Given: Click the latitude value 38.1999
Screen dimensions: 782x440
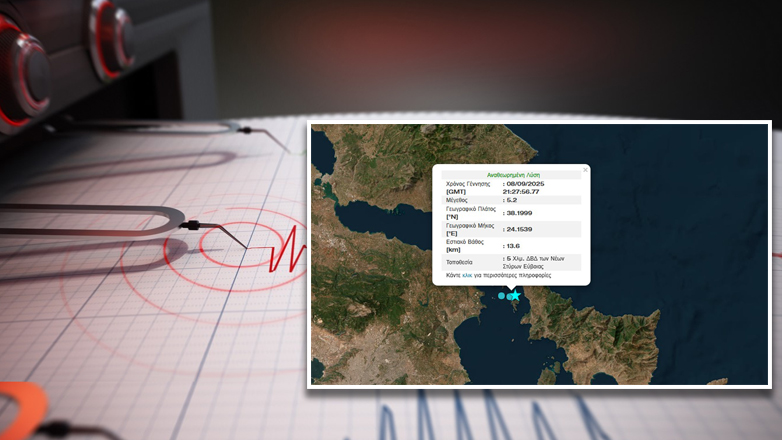Looking at the screenshot, I should [x=519, y=213].
